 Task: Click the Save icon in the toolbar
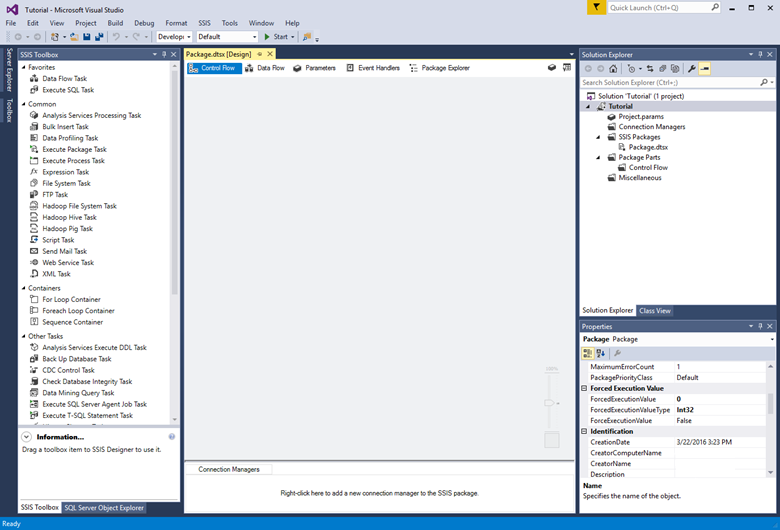(x=87, y=37)
